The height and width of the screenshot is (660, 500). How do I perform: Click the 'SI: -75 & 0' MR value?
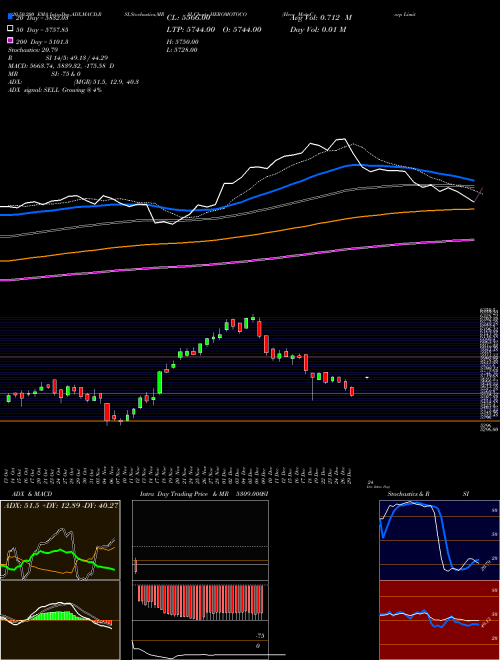coord(66,74)
